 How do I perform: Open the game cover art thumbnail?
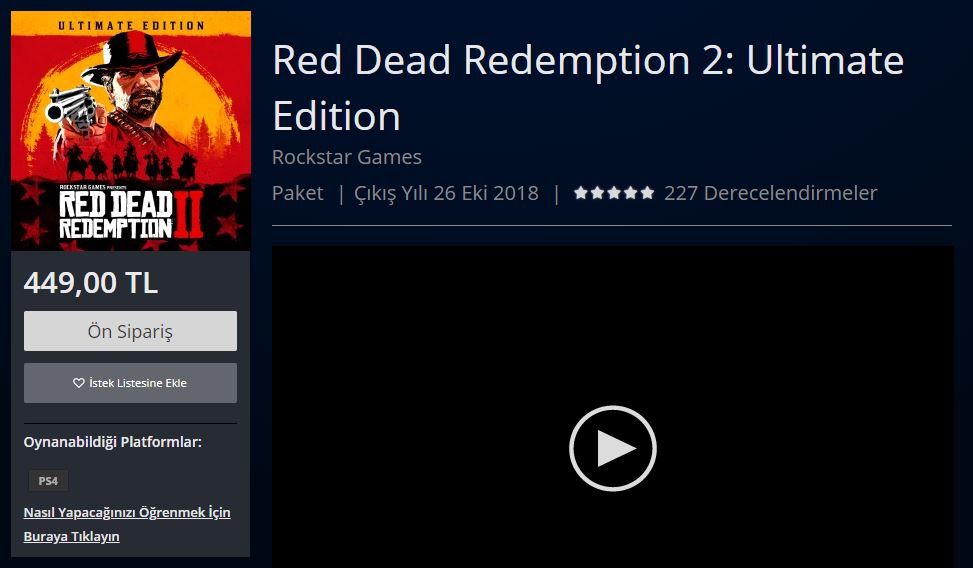pos(131,131)
